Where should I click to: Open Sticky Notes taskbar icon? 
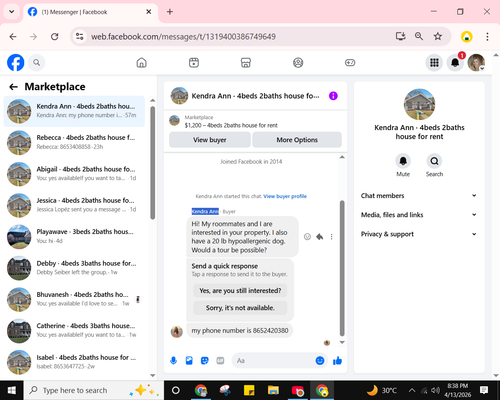click(x=249, y=390)
